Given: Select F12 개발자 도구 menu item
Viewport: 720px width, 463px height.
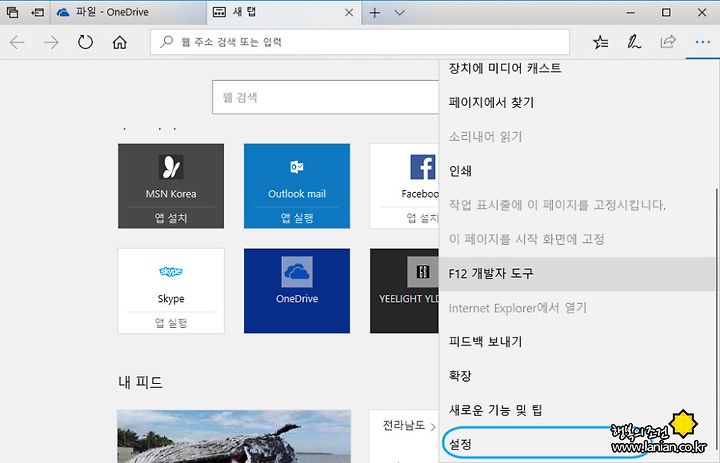Looking at the screenshot, I should pos(577,274).
